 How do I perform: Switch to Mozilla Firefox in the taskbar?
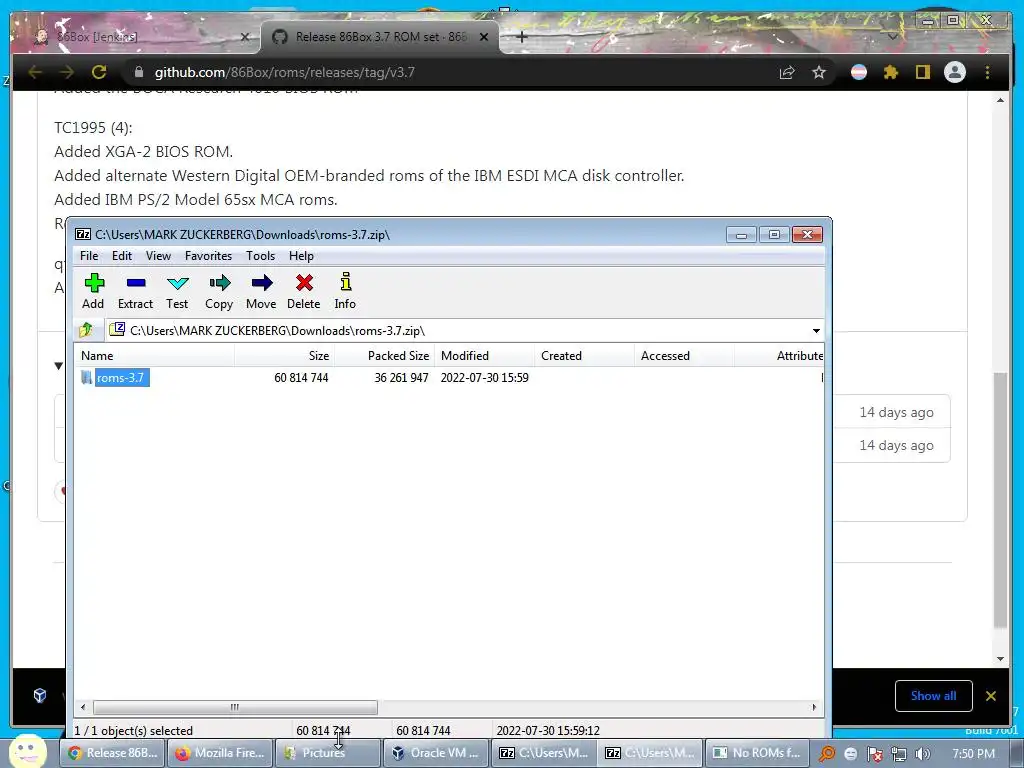(x=220, y=753)
